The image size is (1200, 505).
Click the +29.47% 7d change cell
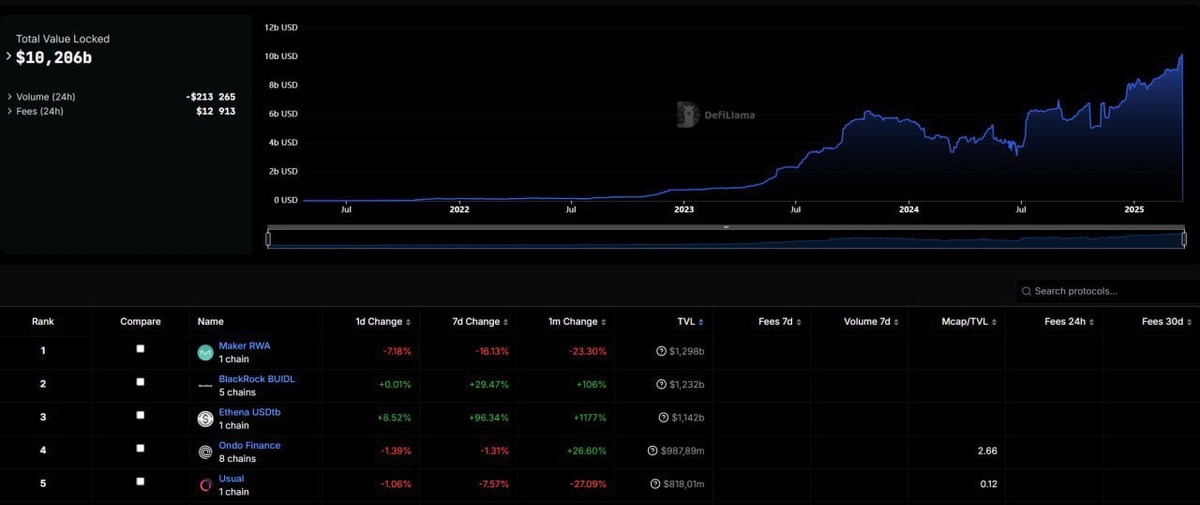click(x=489, y=385)
